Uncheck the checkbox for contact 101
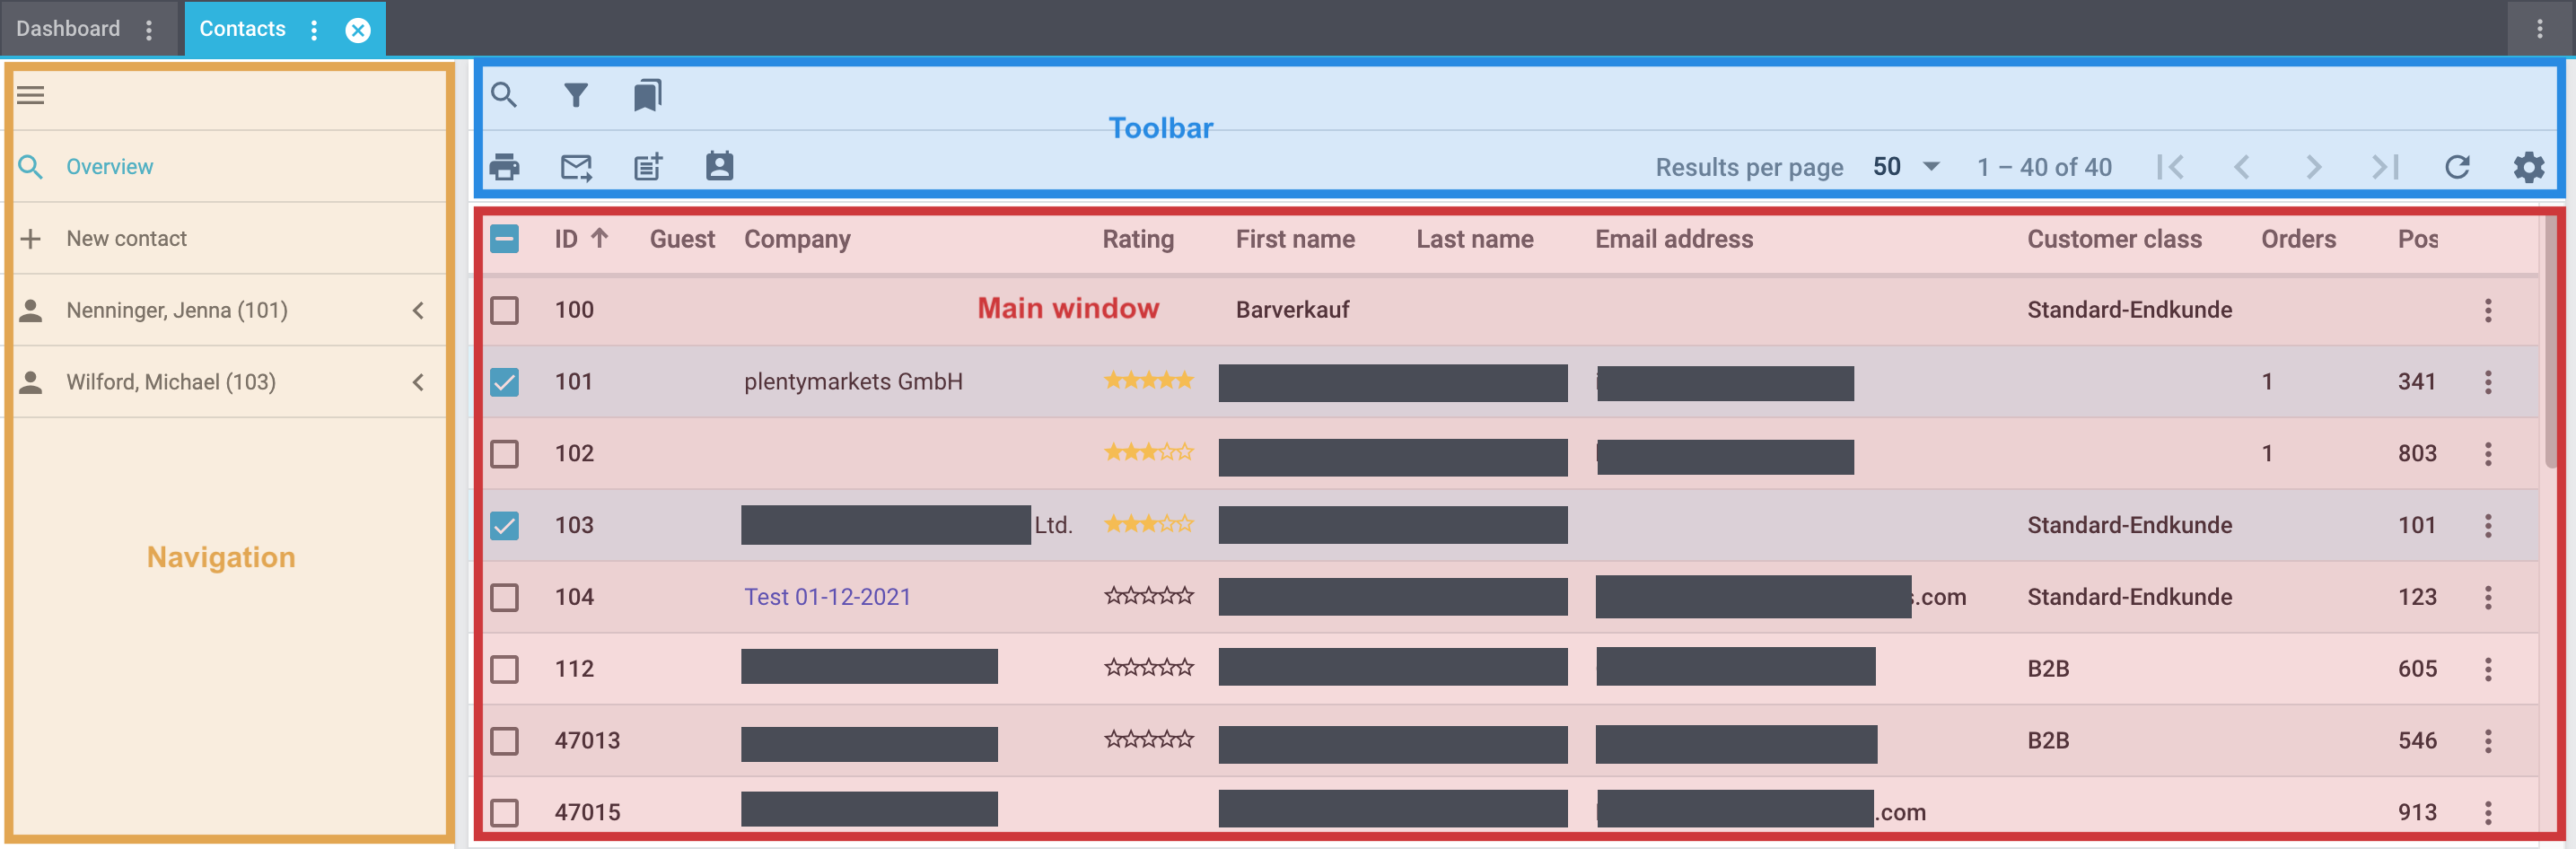 [504, 382]
